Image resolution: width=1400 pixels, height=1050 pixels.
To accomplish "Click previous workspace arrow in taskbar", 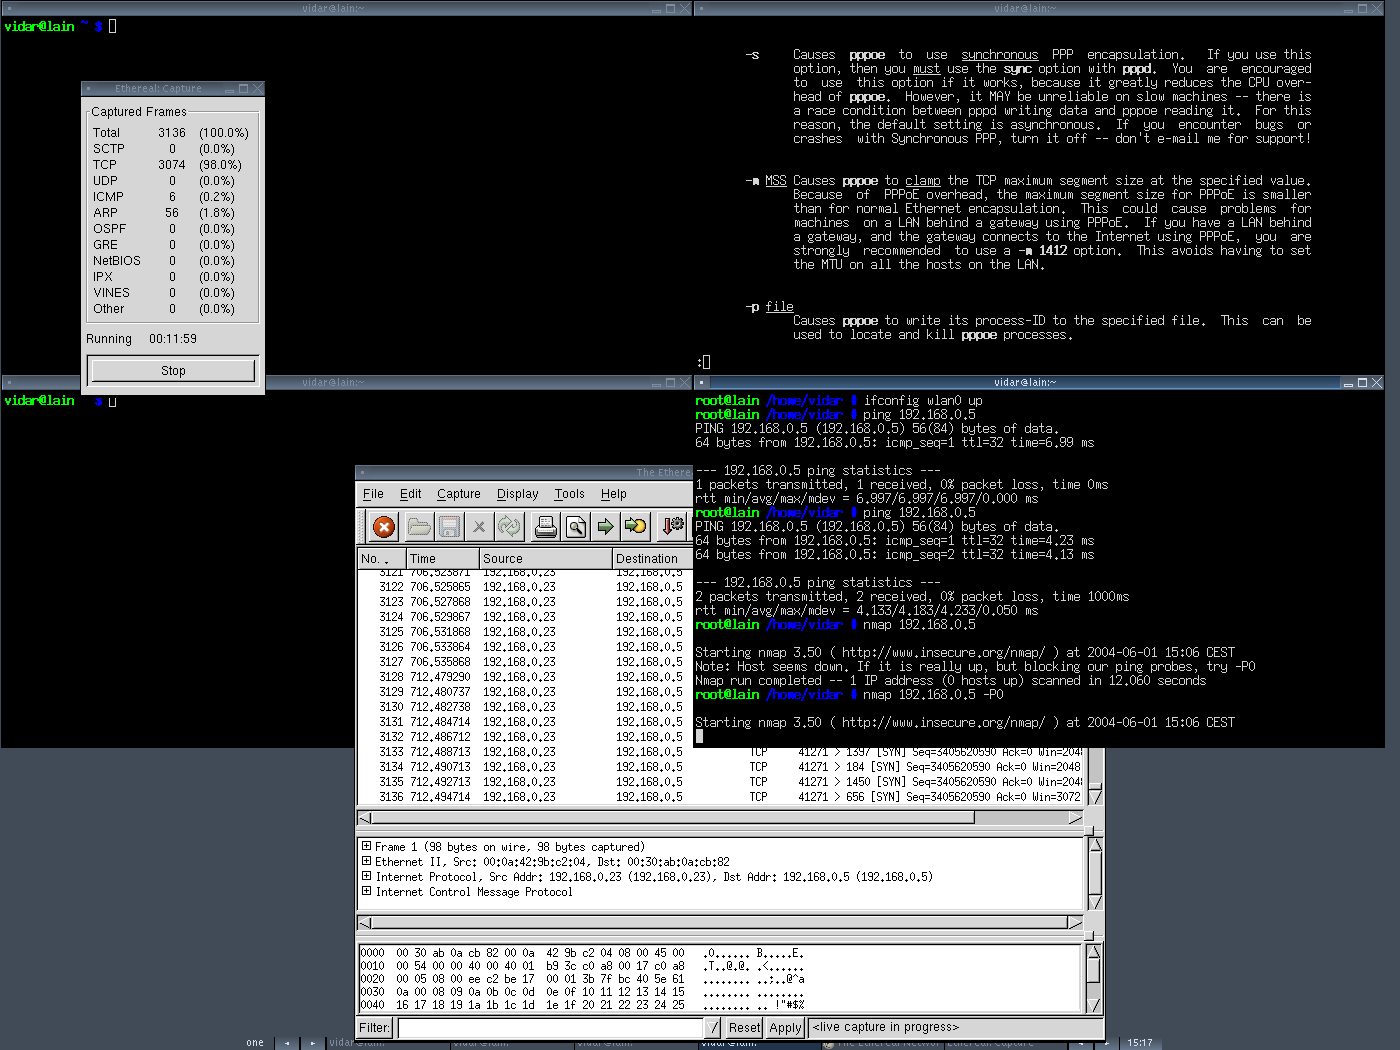I will point(287,1042).
